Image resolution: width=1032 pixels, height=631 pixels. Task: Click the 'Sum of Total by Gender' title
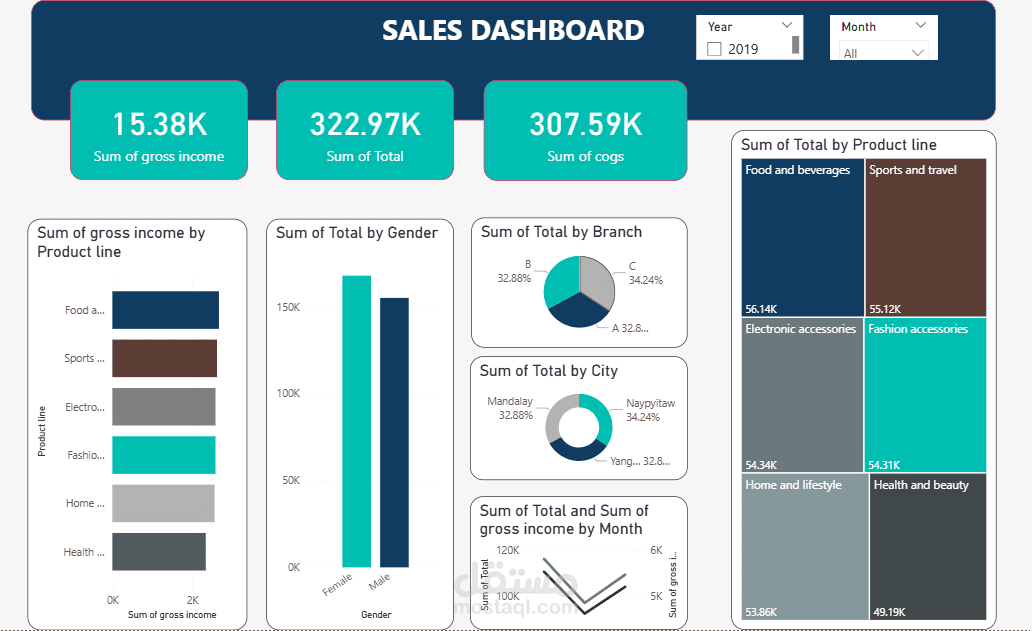coord(357,233)
